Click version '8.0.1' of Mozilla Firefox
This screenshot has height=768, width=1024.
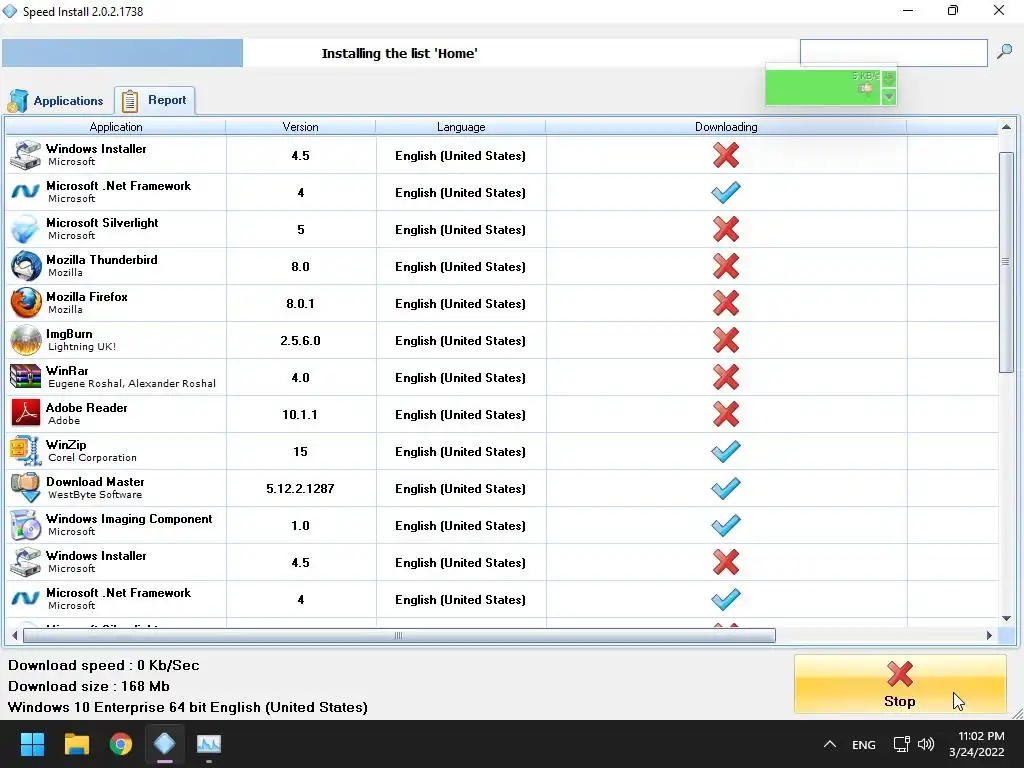300,304
